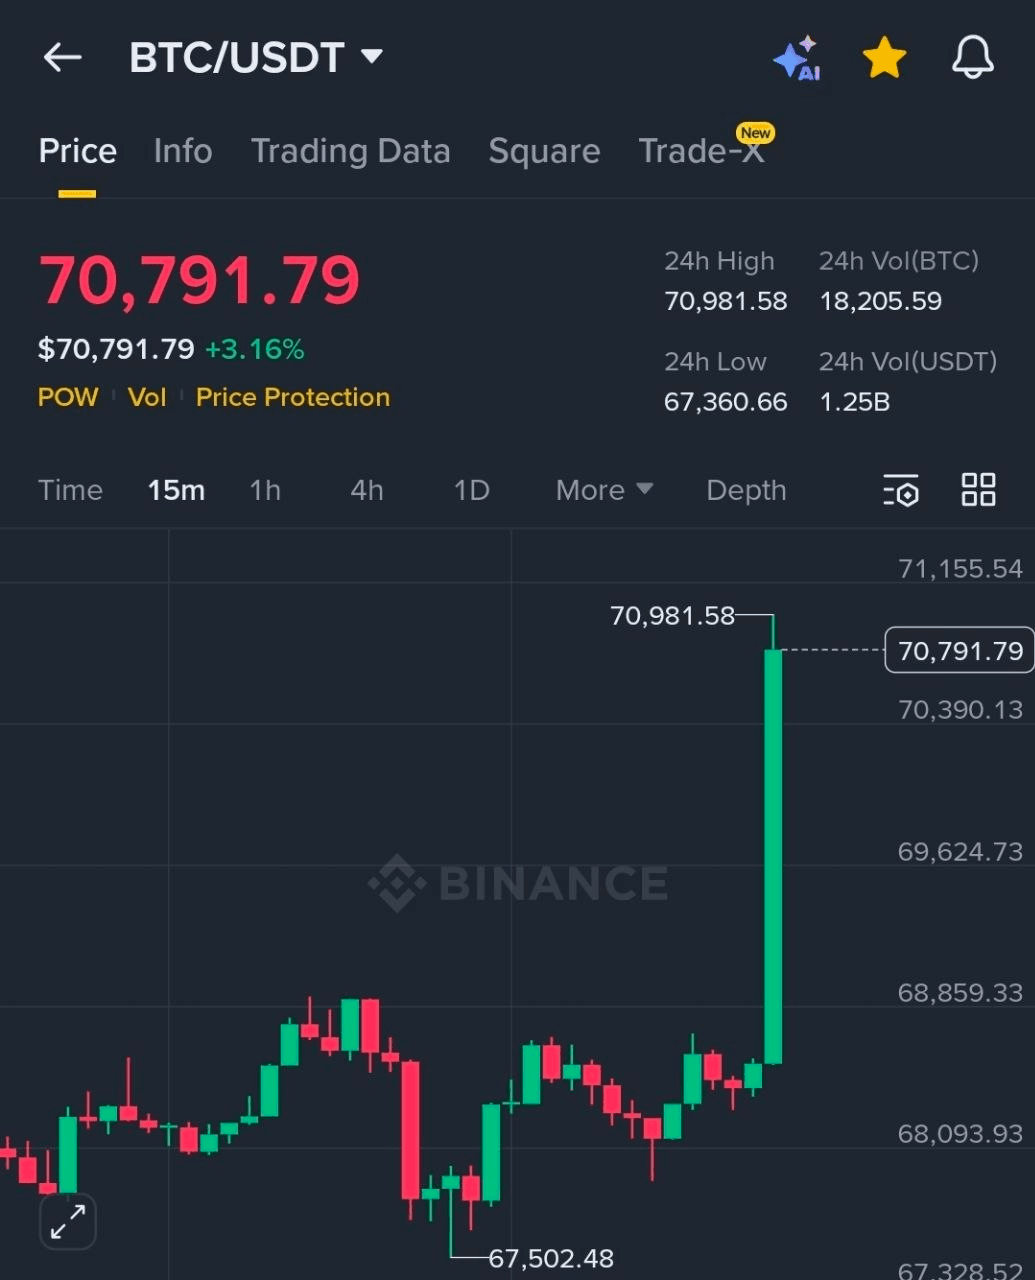Image resolution: width=1035 pixels, height=1280 pixels.
Task: Switch to the Info tab
Action: tap(183, 151)
